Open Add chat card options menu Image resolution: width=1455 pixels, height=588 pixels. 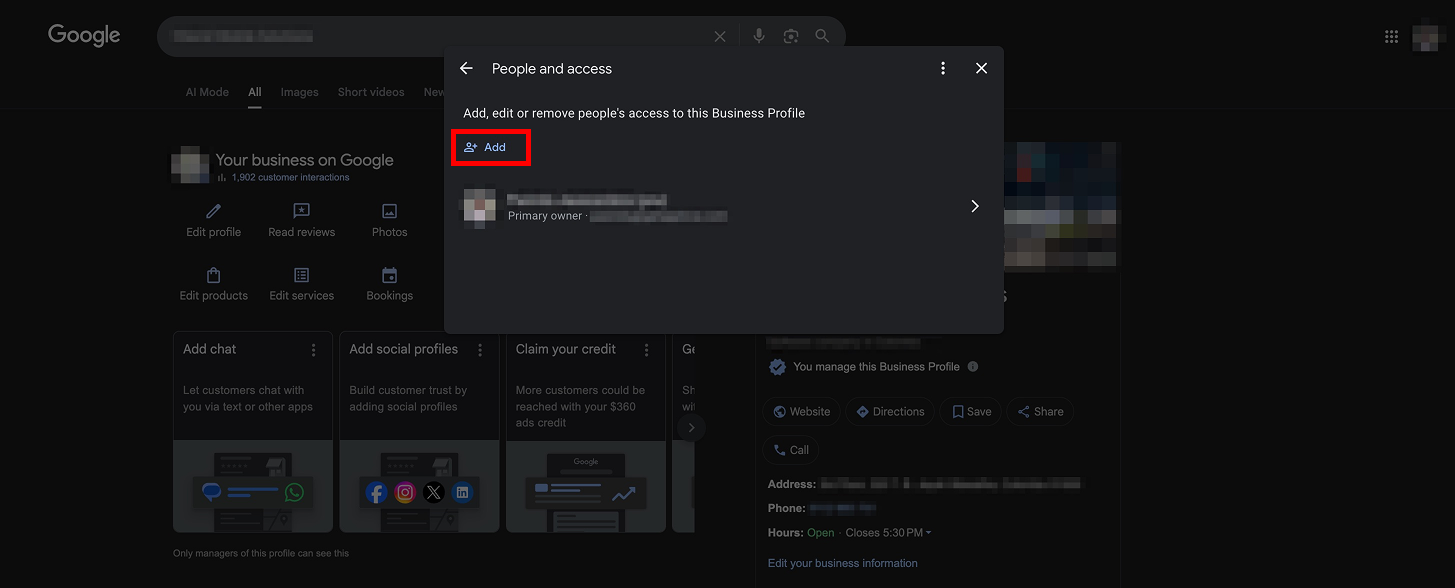pos(314,350)
